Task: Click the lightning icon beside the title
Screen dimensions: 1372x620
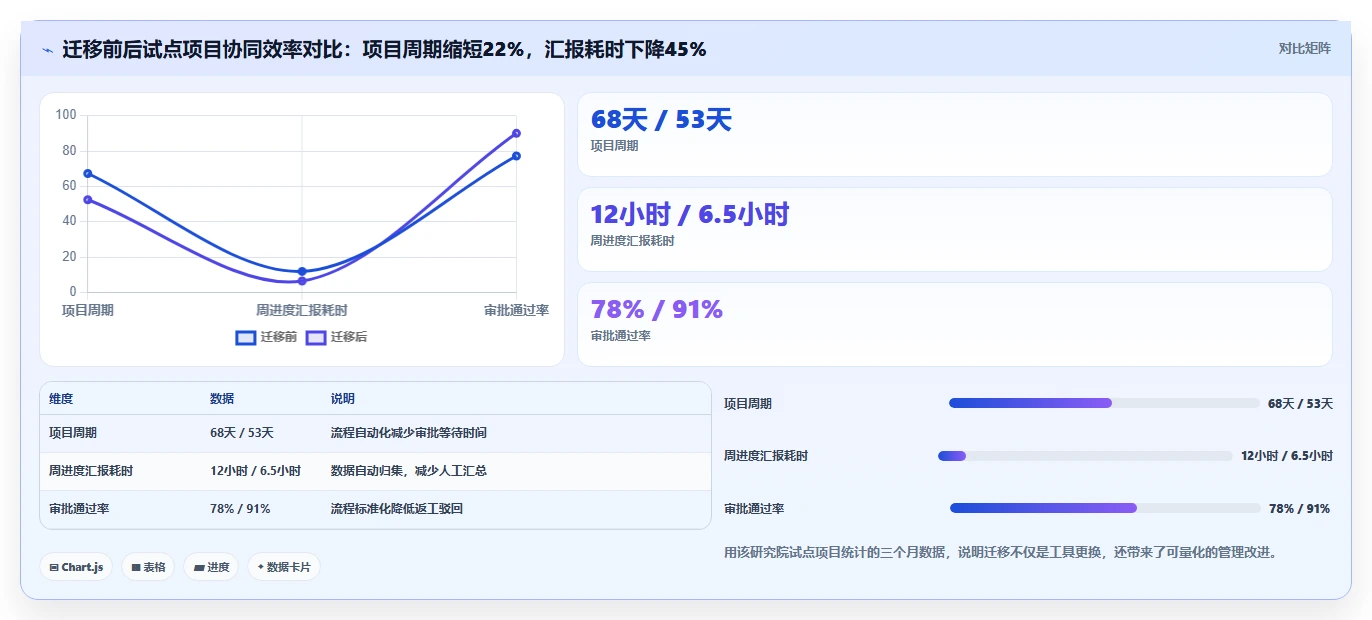Action: [47, 50]
